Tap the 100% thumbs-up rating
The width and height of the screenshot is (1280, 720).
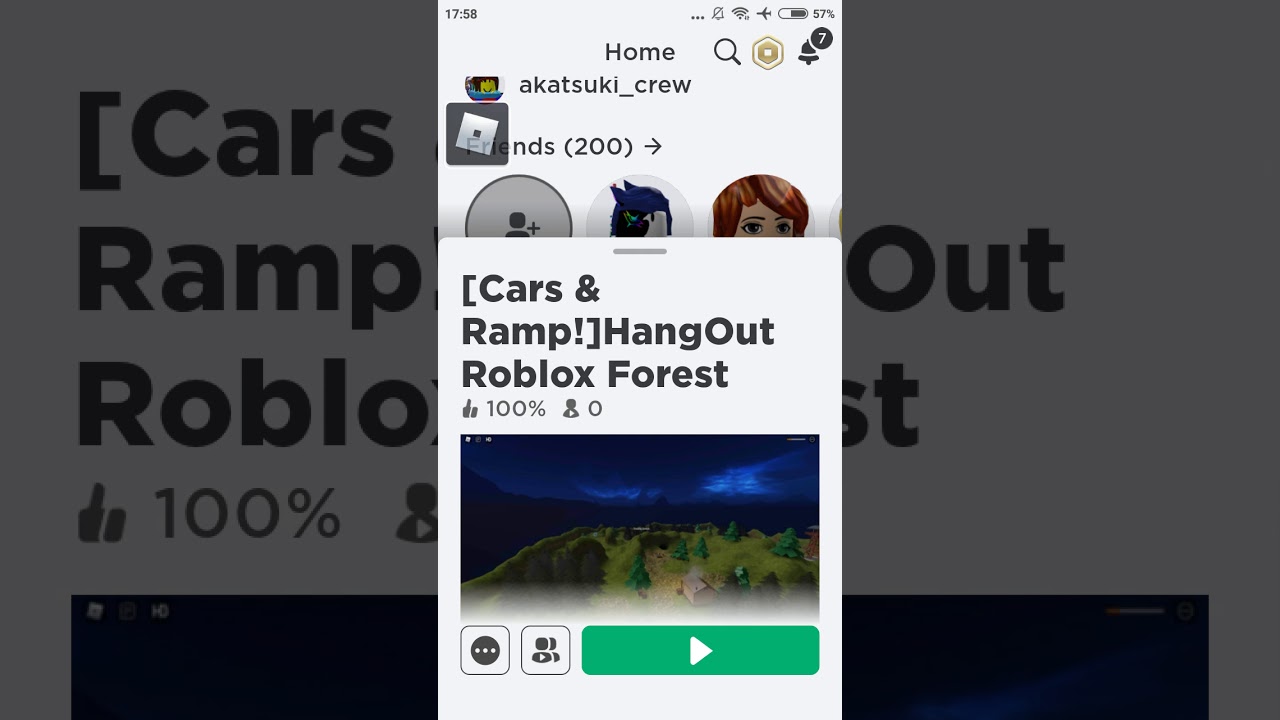coord(504,409)
